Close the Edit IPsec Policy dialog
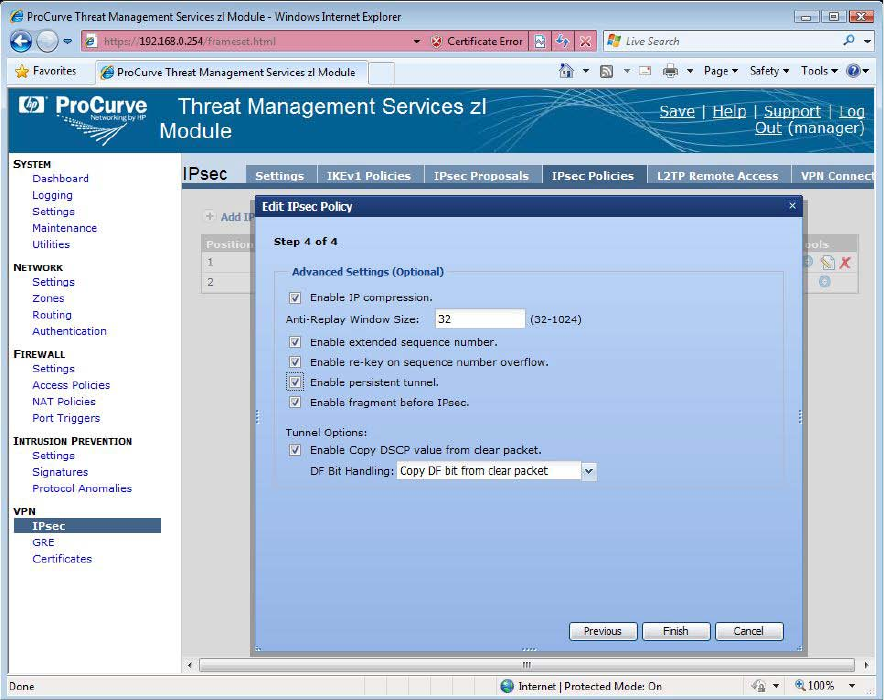Image resolution: width=884 pixels, height=700 pixels. click(792, 206)
